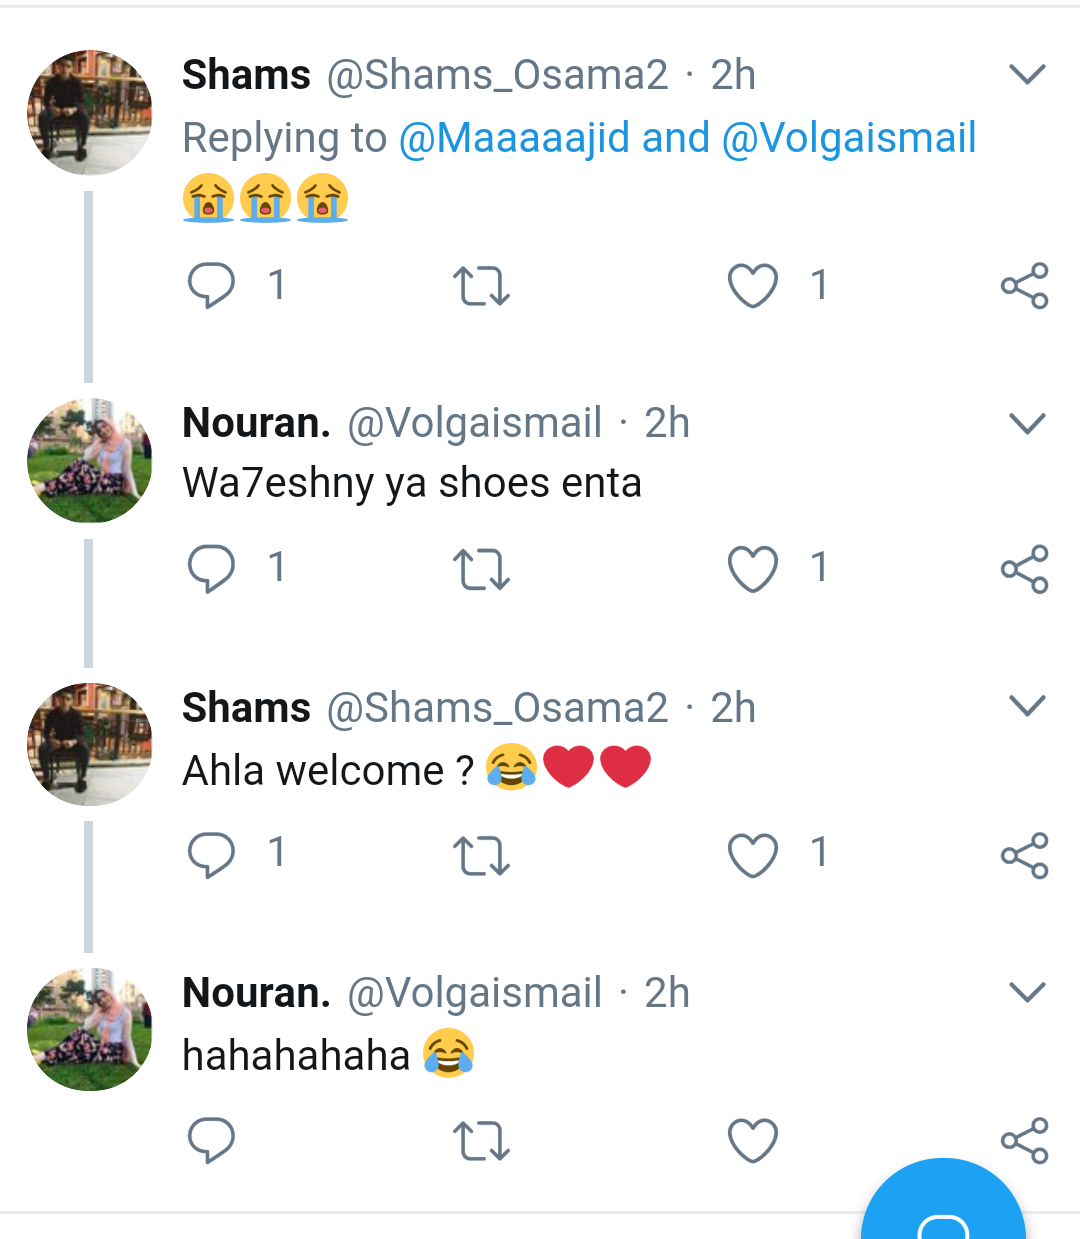The image size is (1080, 1239).
Task: Open the @Volgaismail mention in reply line
Action: pos(848,138)
